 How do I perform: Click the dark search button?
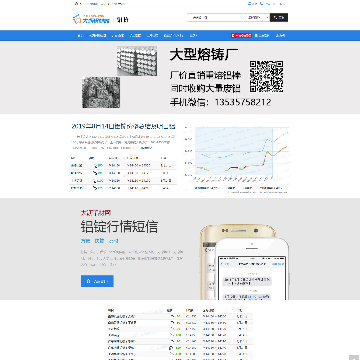click(x=279, y=18)
